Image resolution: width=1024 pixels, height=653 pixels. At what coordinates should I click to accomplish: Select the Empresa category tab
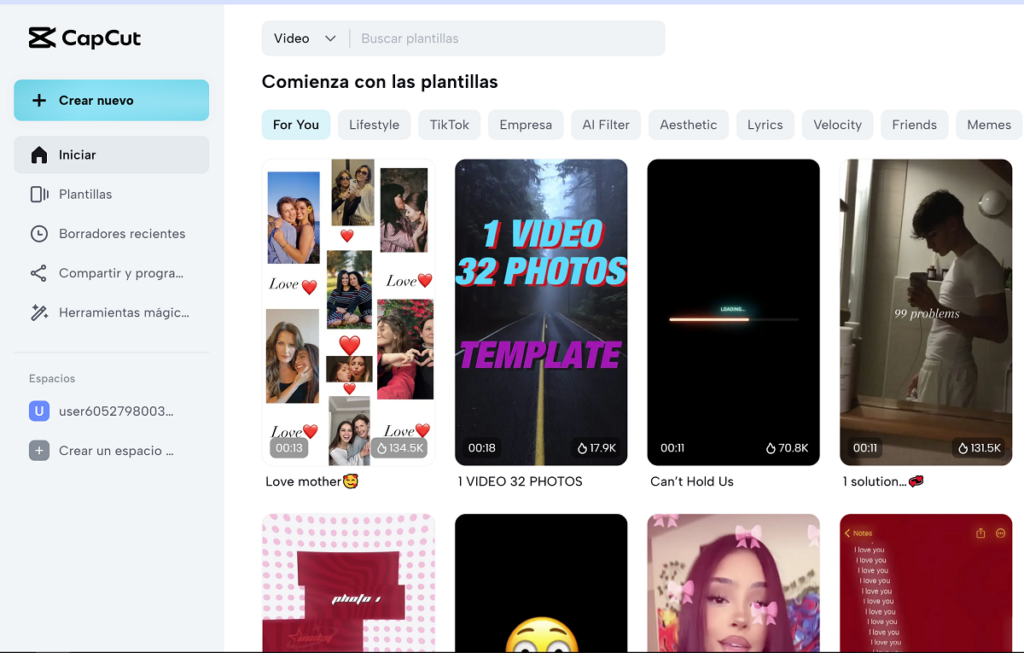(x=526, y=125)
